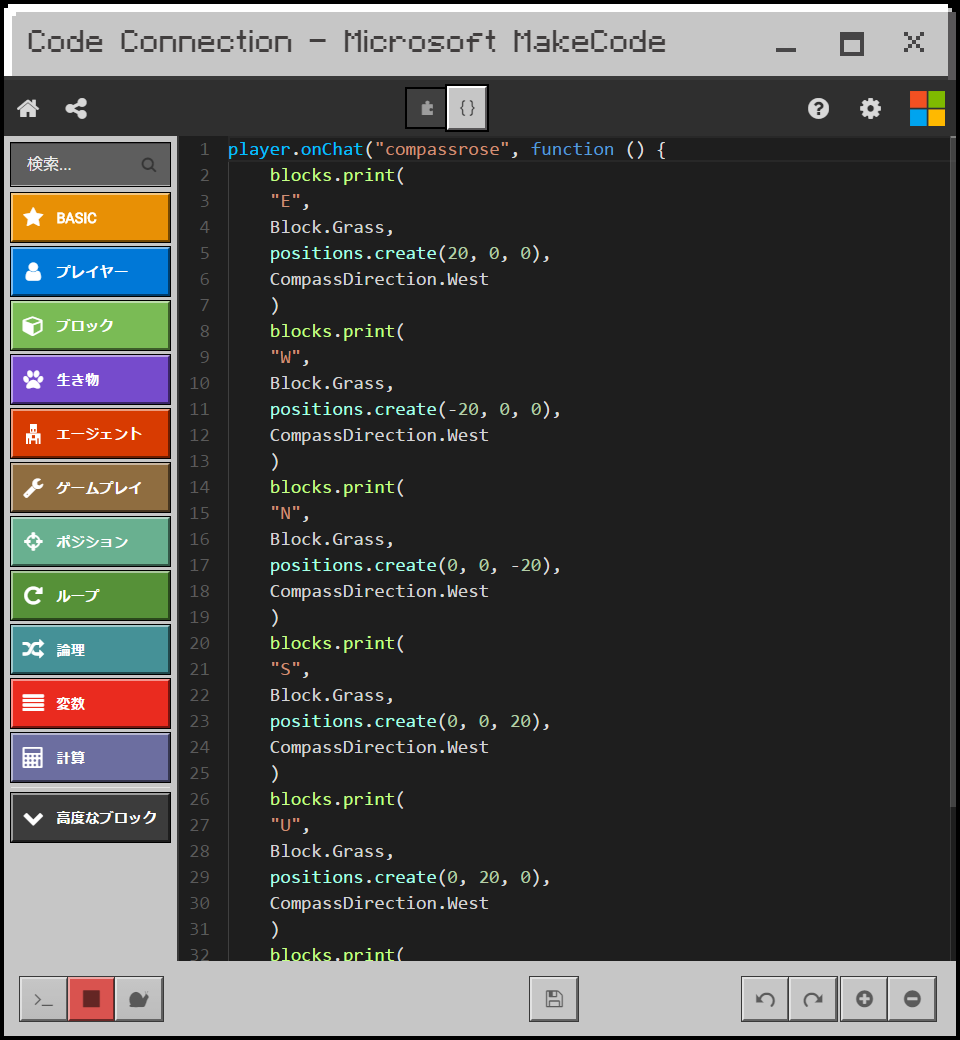
Task: Click CompassDirection.West on line 30
Action: (x=379, y=903)
